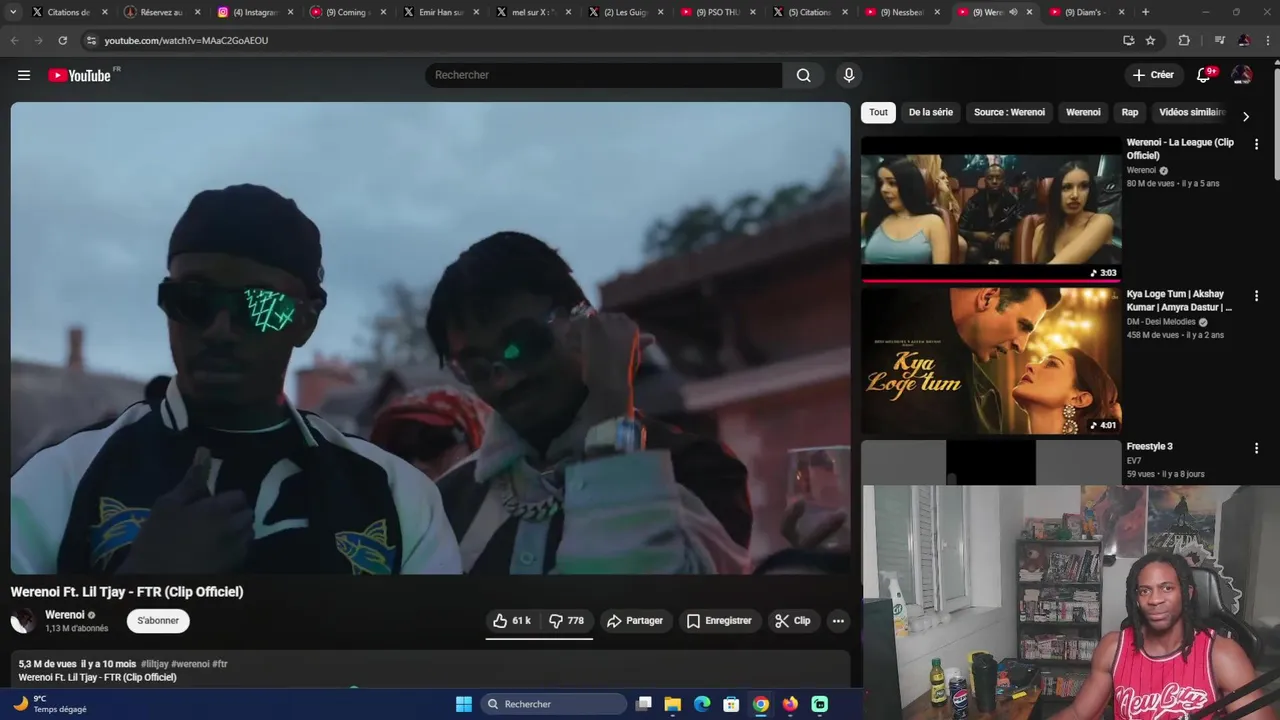The image size is (1280, 720).
Task: Select the Werenoi filter chip
Action: 1083,112
